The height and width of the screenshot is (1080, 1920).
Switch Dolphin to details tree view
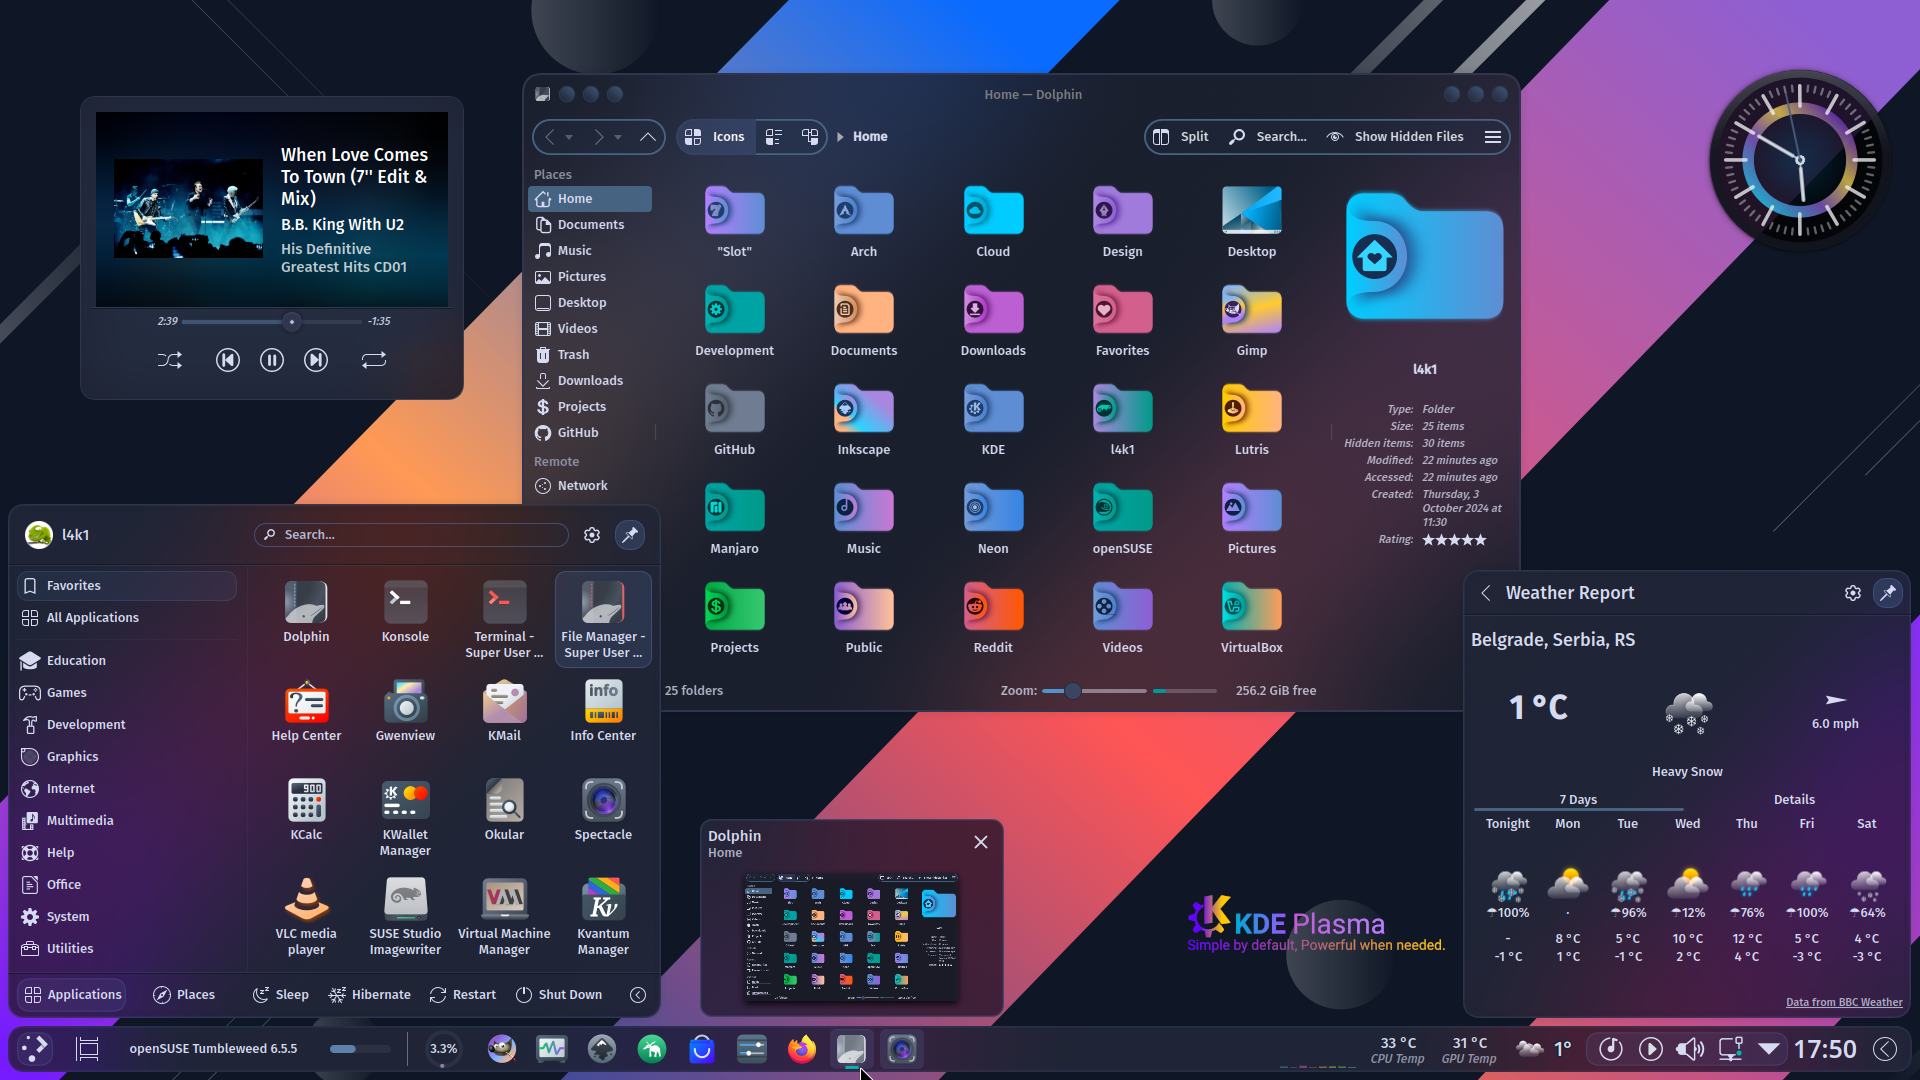point(810,137)
